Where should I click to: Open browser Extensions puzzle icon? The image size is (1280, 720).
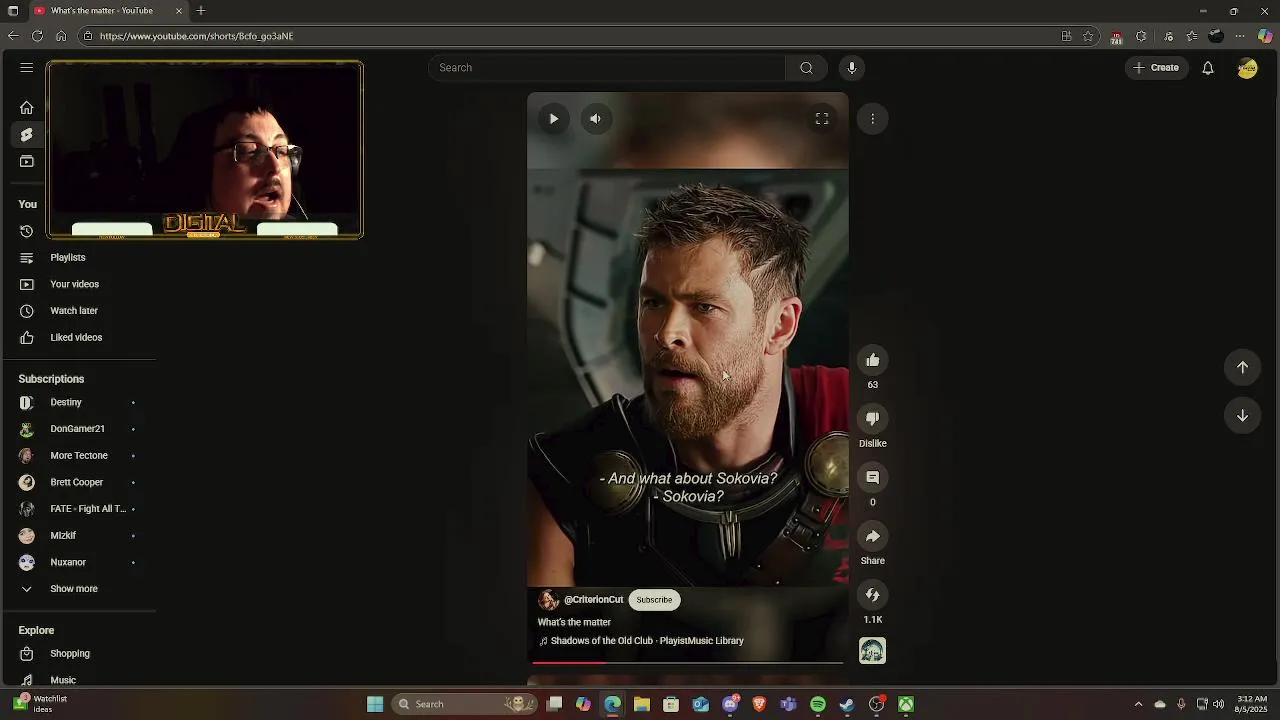(1141, 36)
